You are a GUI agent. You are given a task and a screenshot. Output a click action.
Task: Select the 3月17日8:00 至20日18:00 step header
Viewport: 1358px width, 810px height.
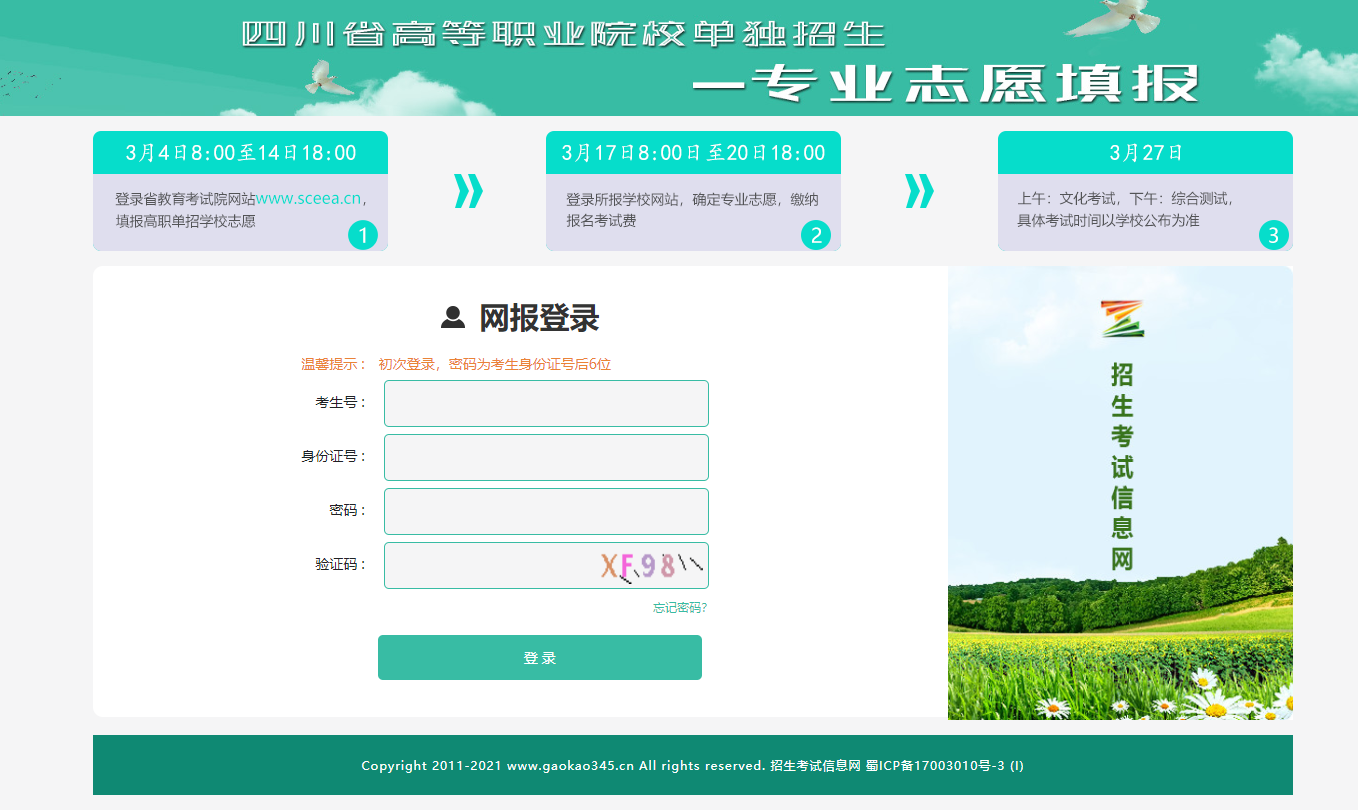pos(693,153)
